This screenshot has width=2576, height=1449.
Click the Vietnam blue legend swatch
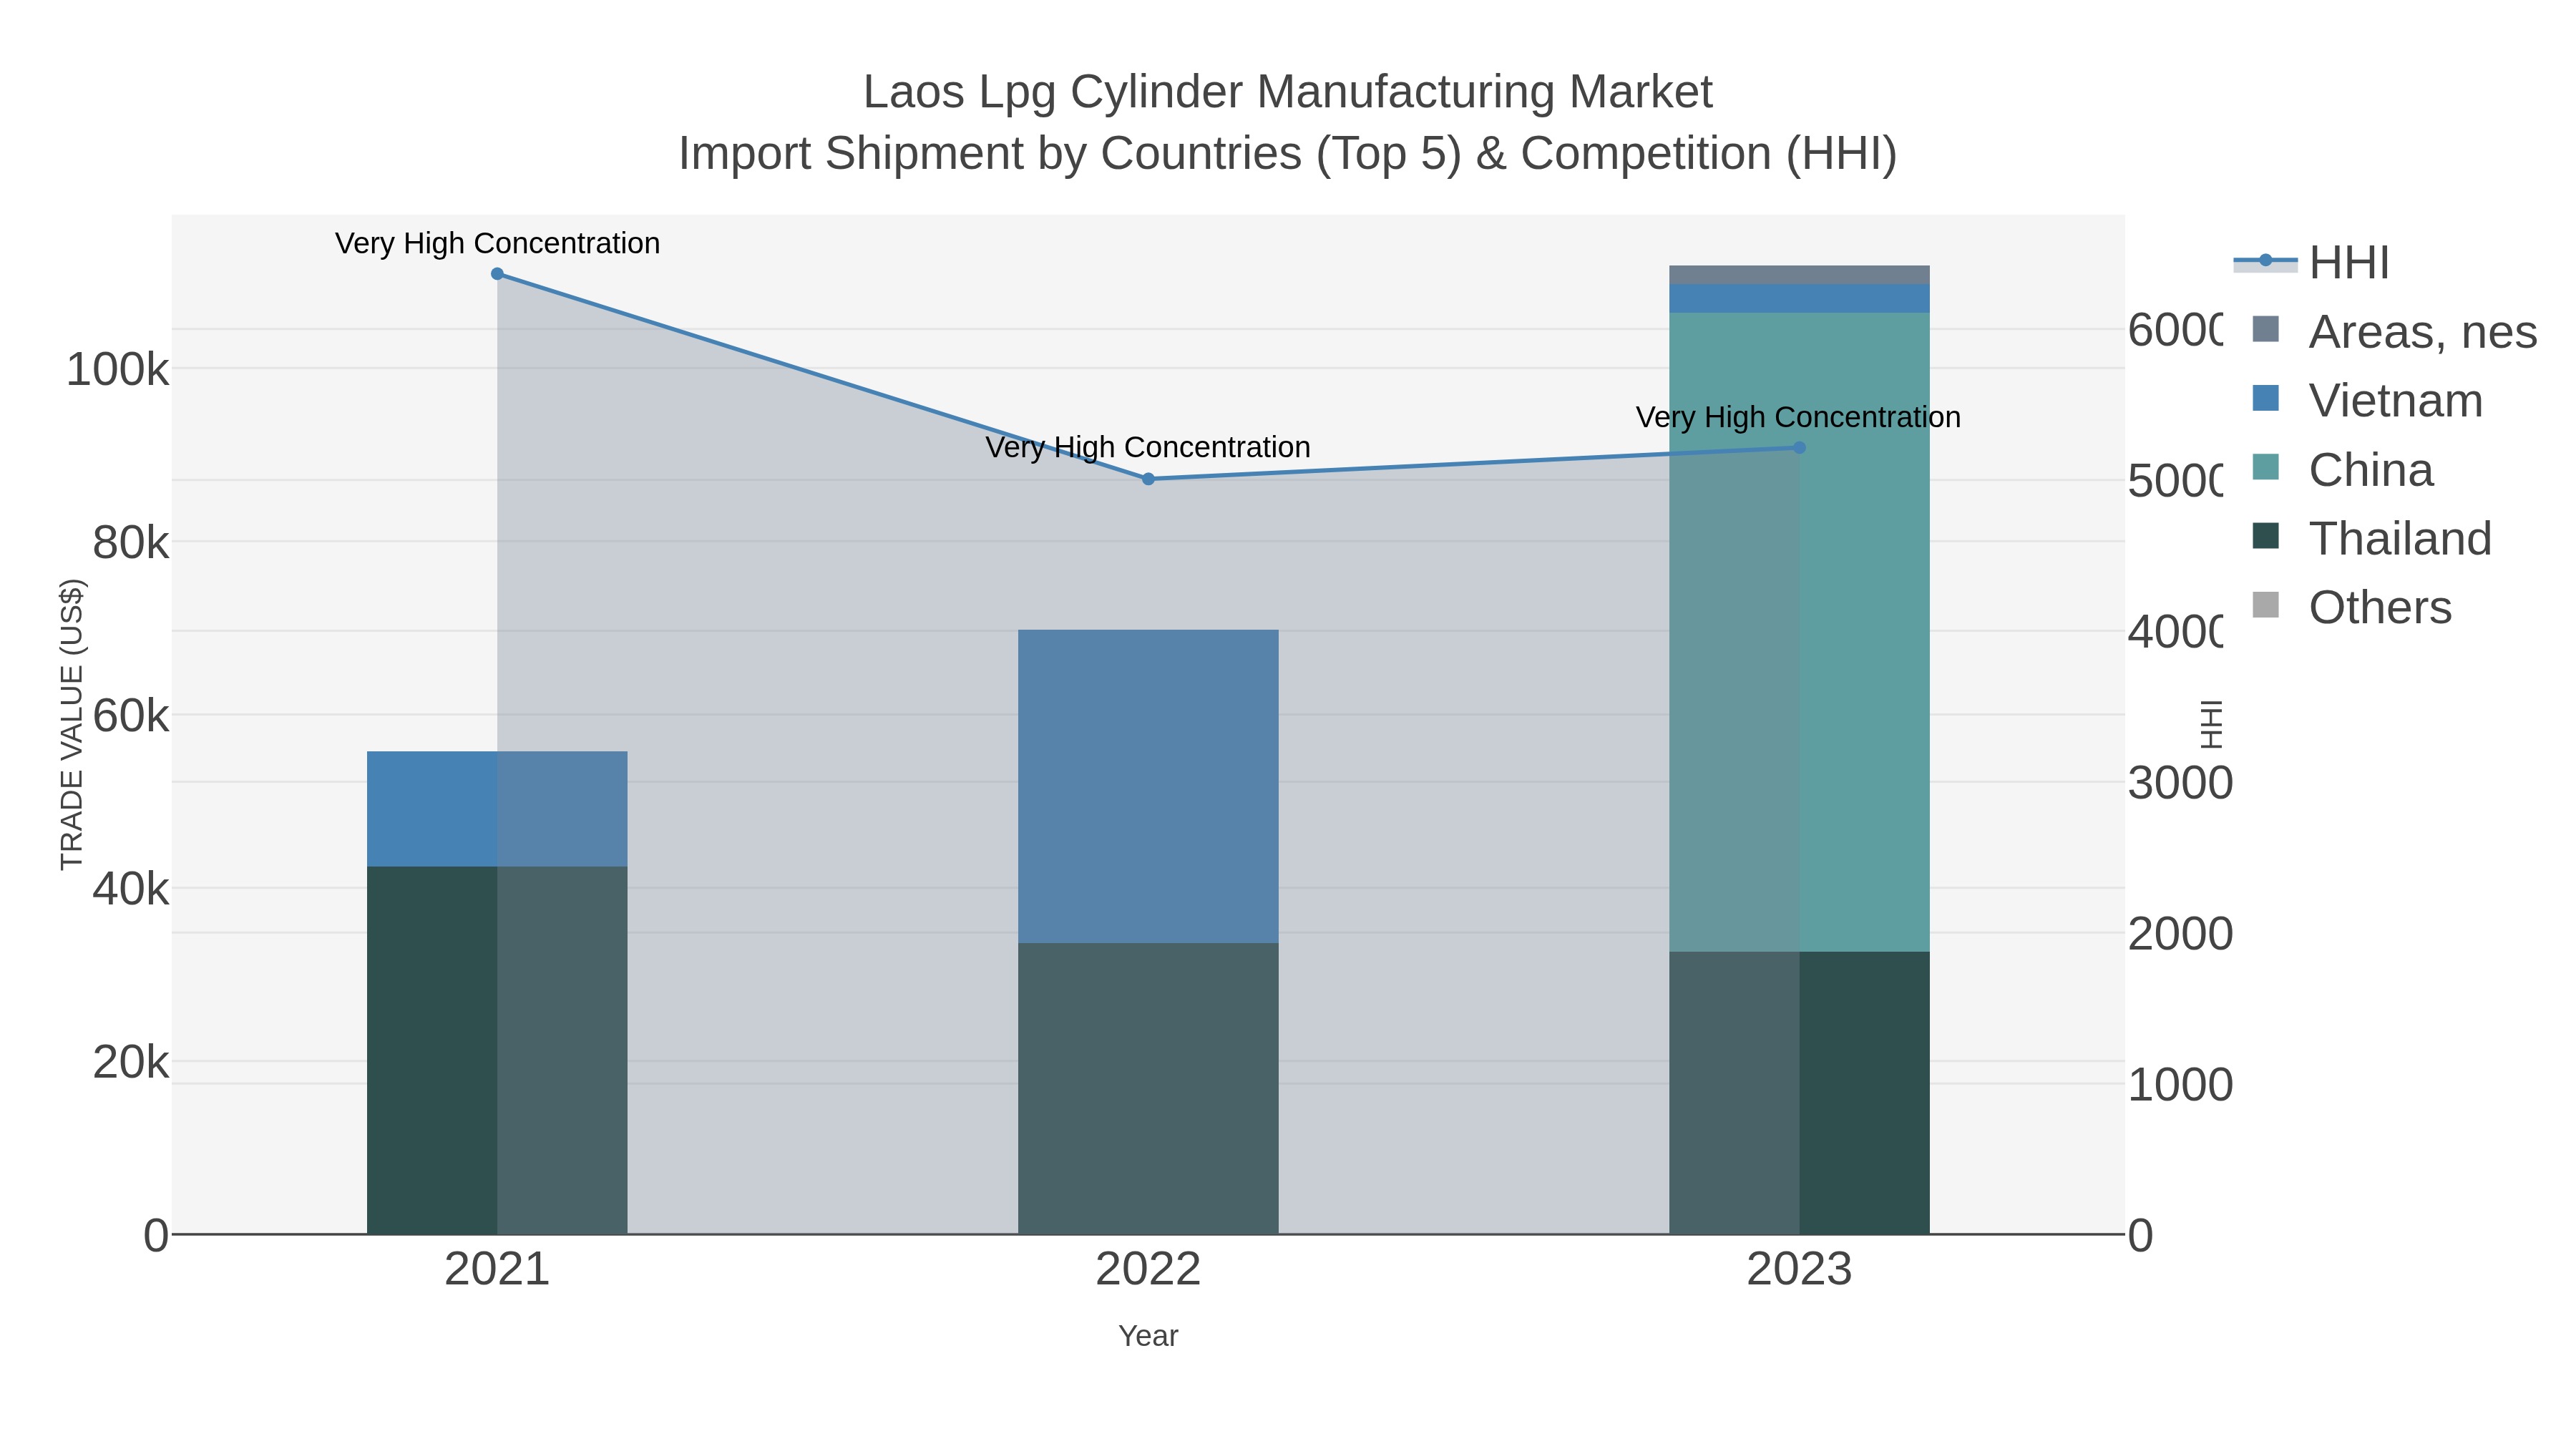point(2265,398)
